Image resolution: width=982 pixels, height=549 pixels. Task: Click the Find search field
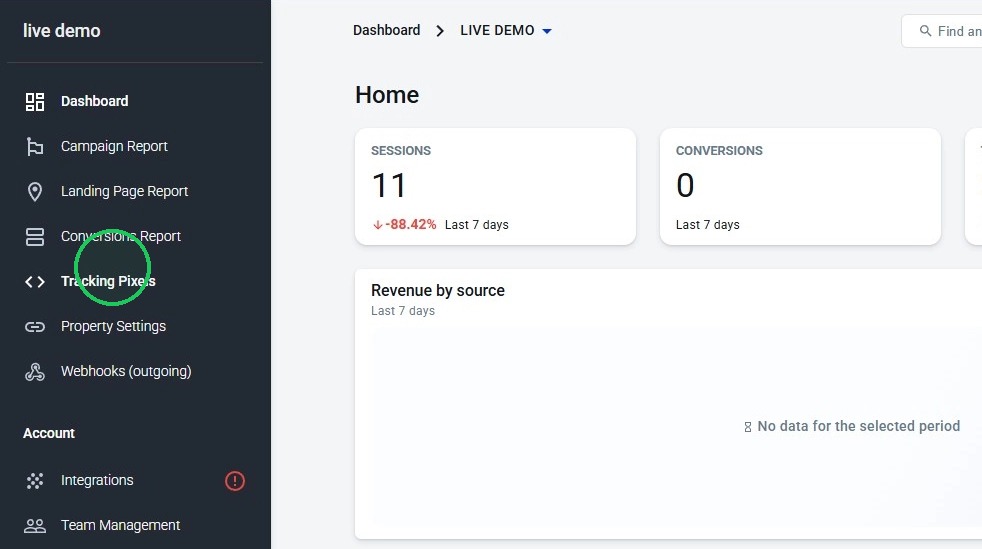pyautogui.click(x=942, y=31)
